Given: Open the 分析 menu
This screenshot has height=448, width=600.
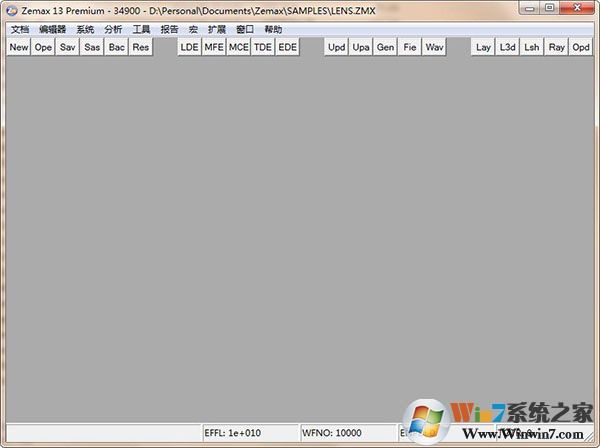Looking at the screenshot, I should [x=113, y=29].
